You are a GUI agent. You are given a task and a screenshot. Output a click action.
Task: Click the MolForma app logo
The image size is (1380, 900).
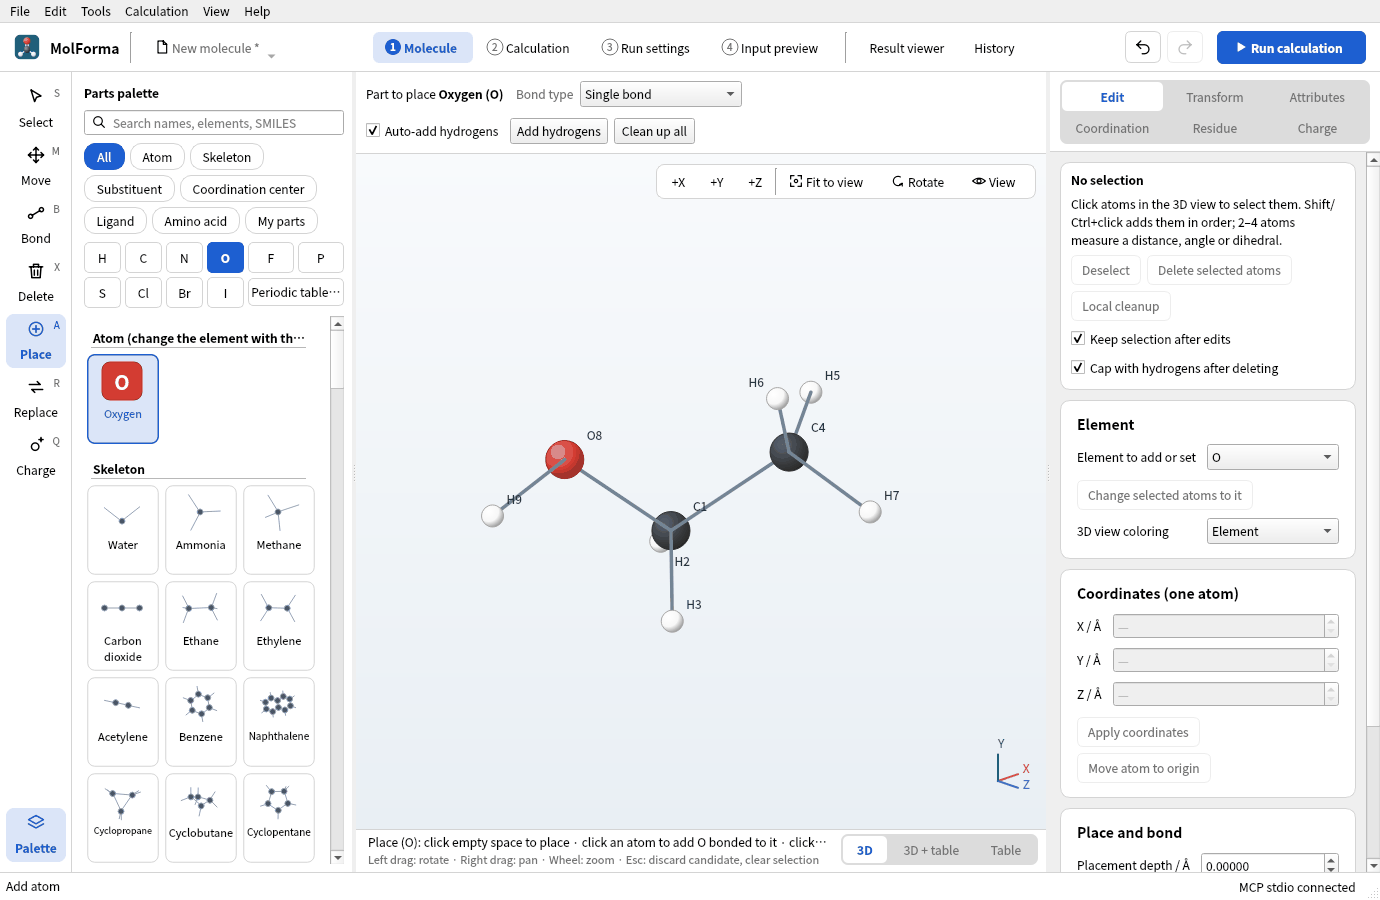27,47
